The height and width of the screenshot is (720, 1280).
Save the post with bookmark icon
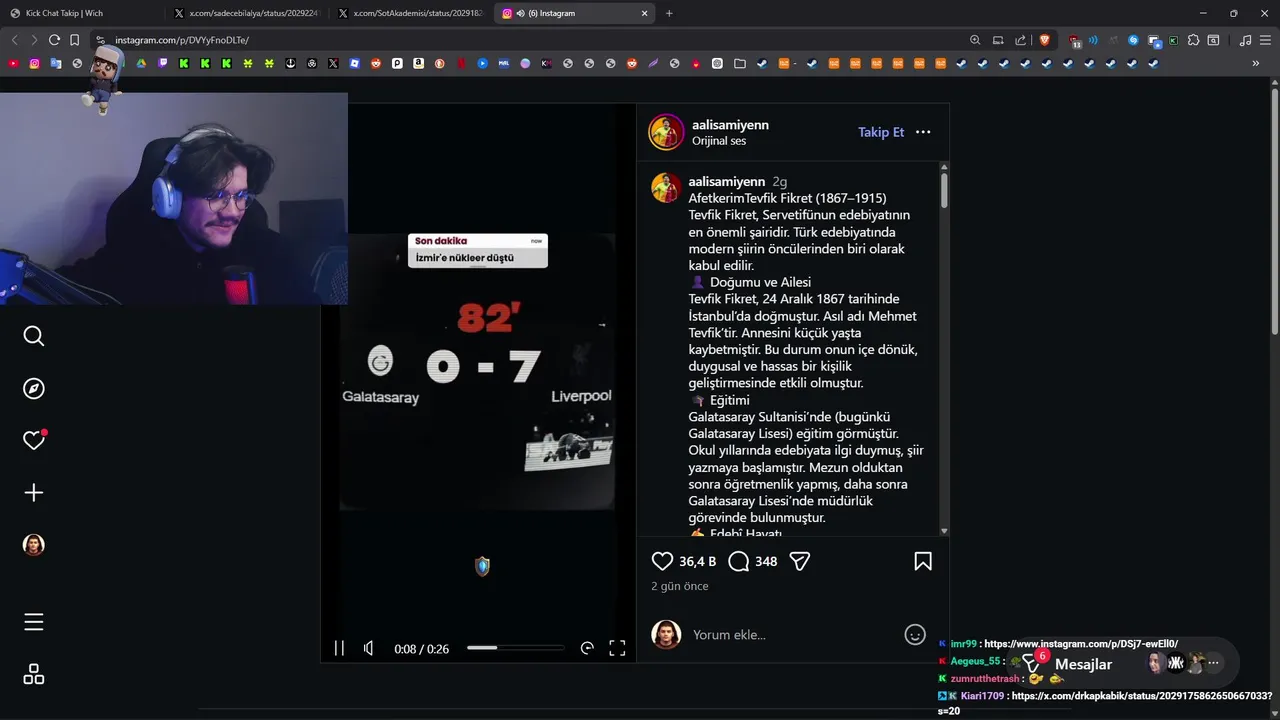click(923, 561)
